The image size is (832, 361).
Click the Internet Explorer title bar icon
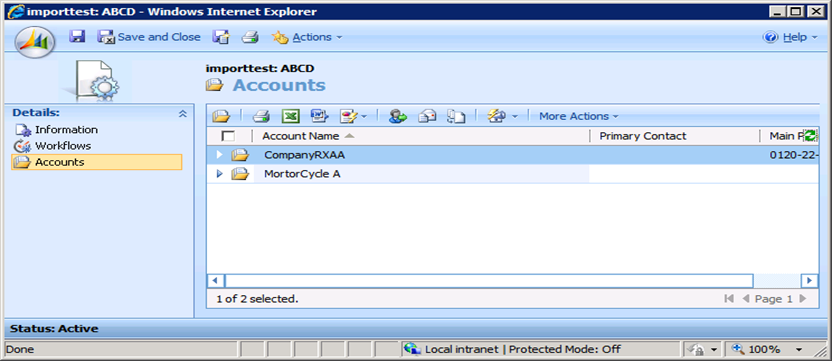coord(16,12)
